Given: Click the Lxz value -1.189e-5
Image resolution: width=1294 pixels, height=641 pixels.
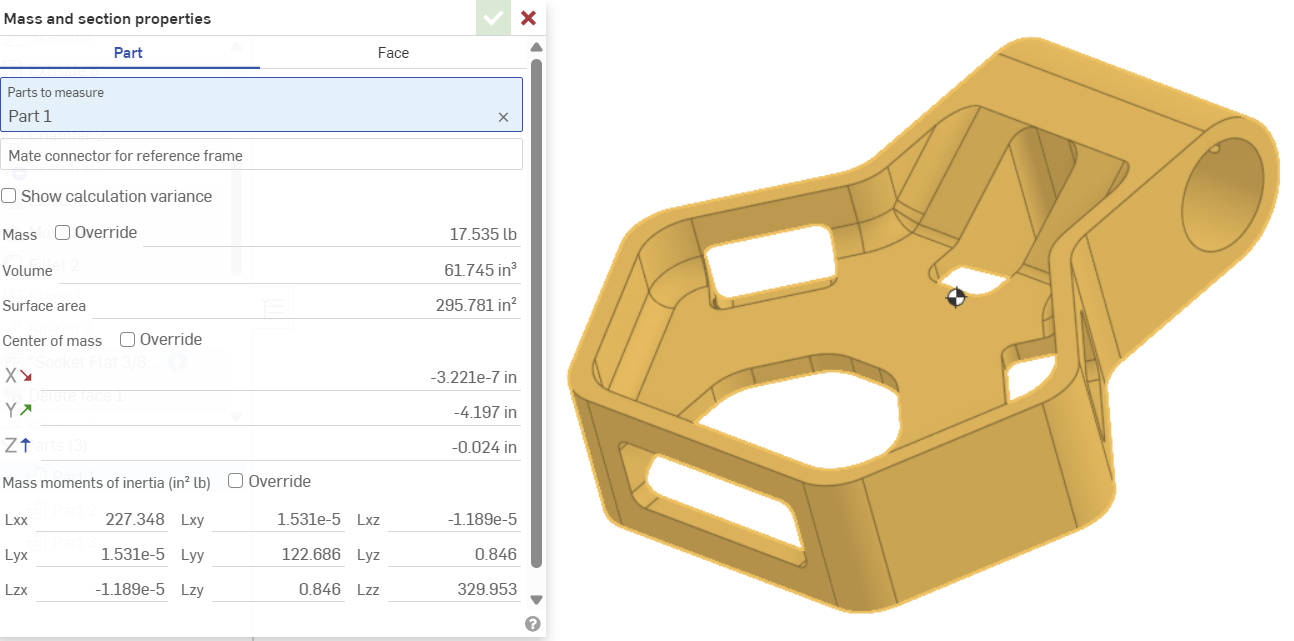Looking at the screenshot, I should 483,519.
